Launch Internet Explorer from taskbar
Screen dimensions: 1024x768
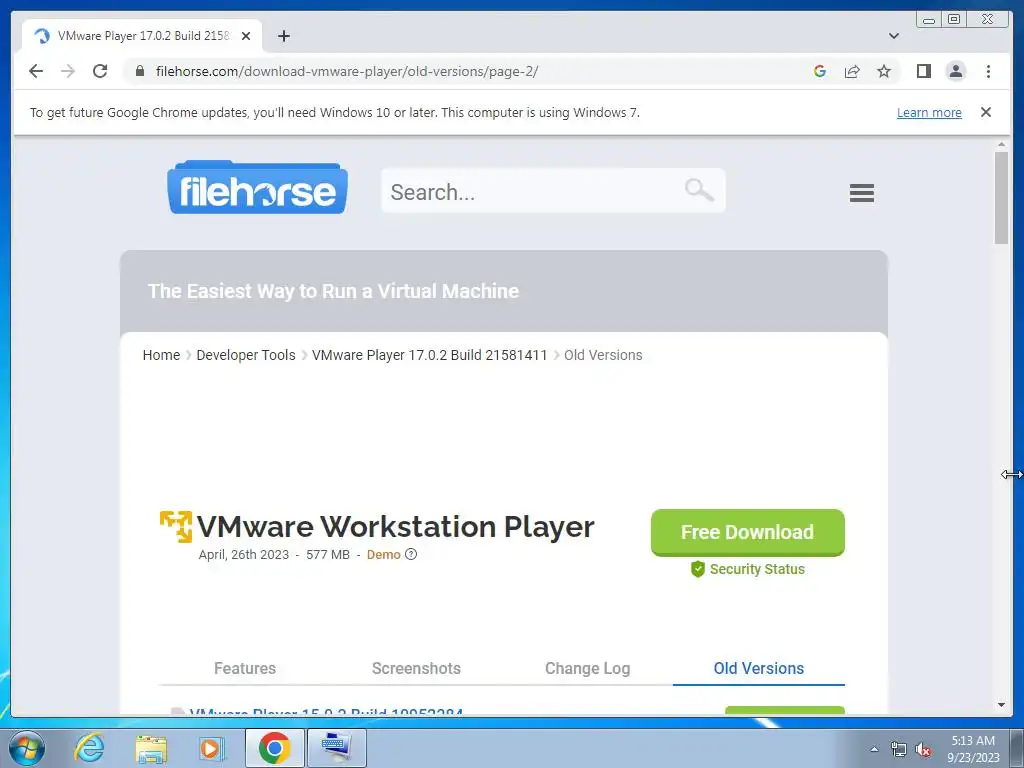pos(89,748)
